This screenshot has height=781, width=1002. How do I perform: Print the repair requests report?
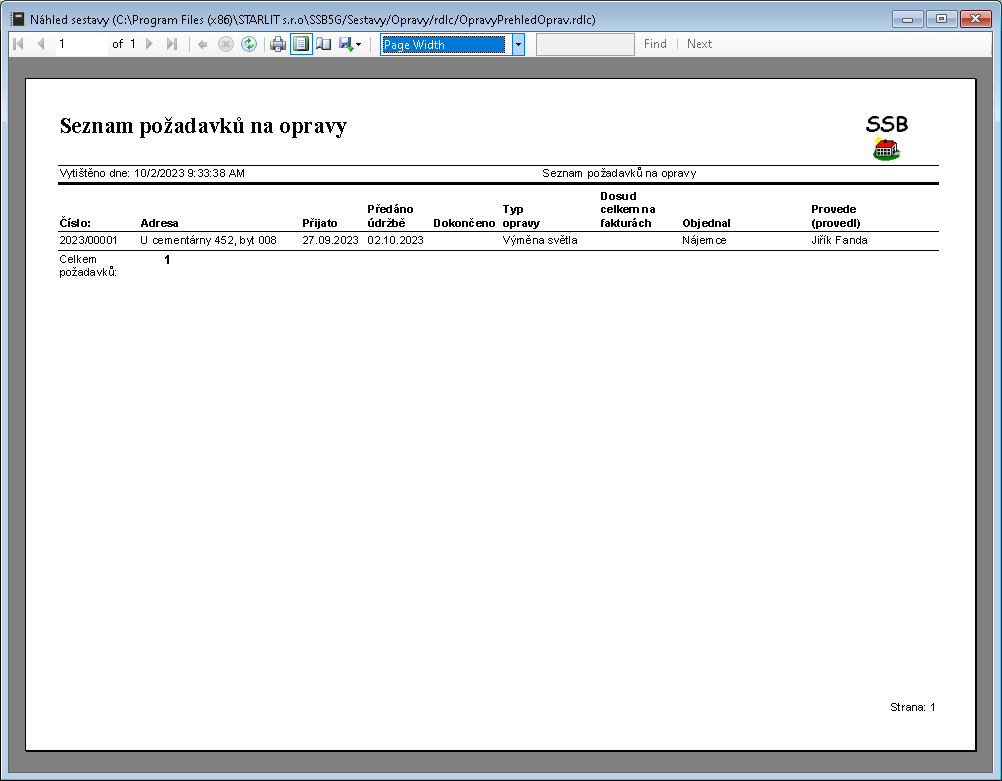(x=278, y=44)
